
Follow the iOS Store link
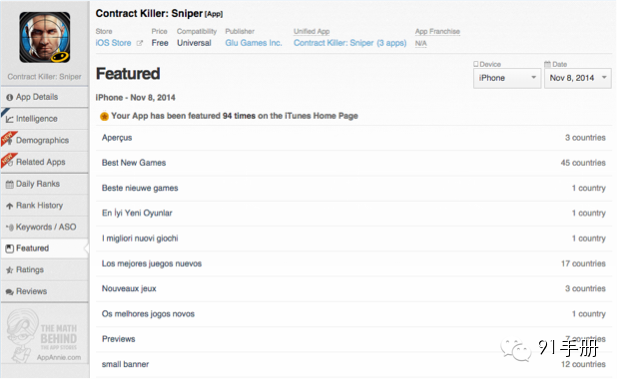(113, 43)
